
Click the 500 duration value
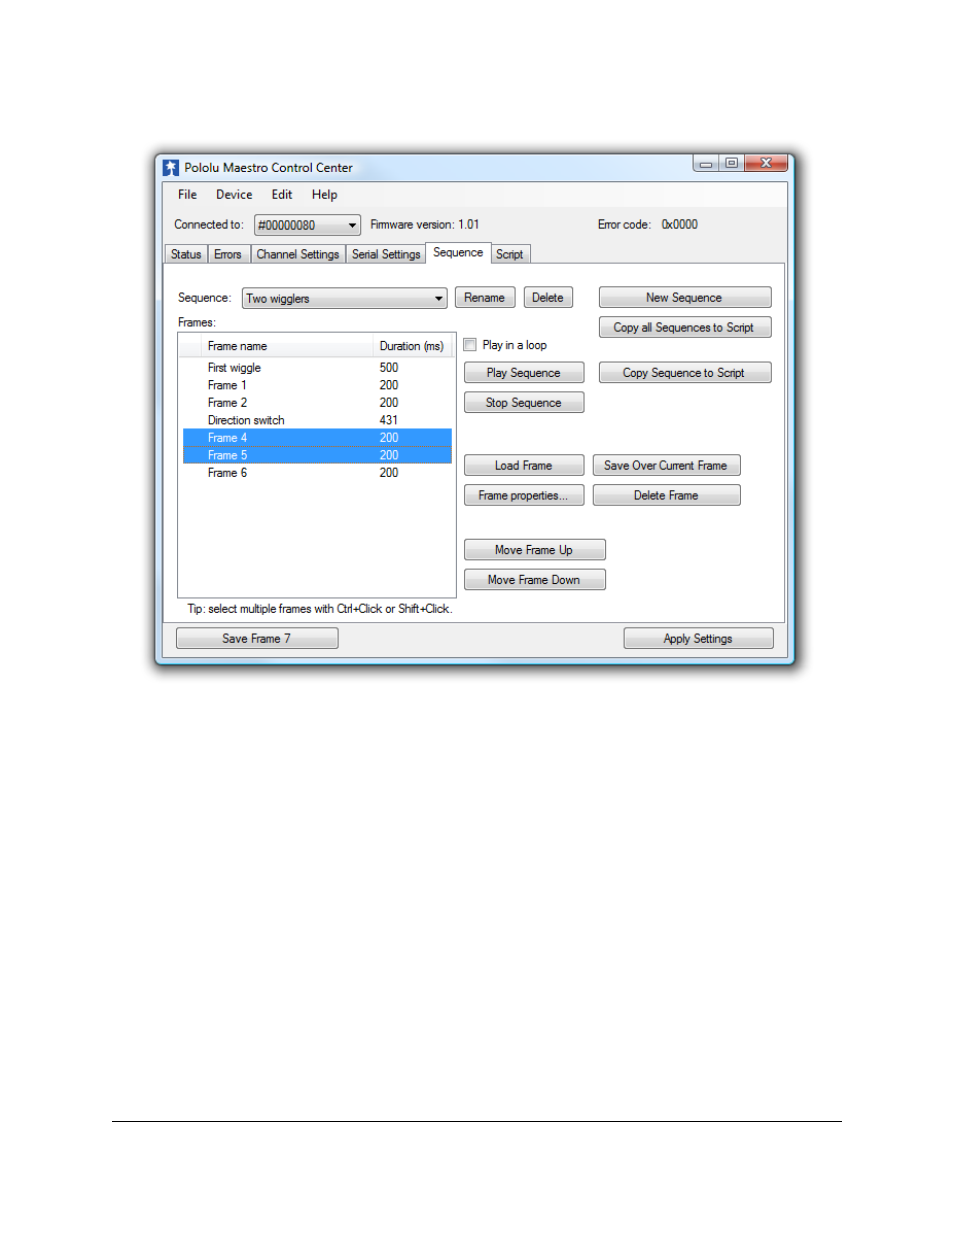(x=389, y=368)
